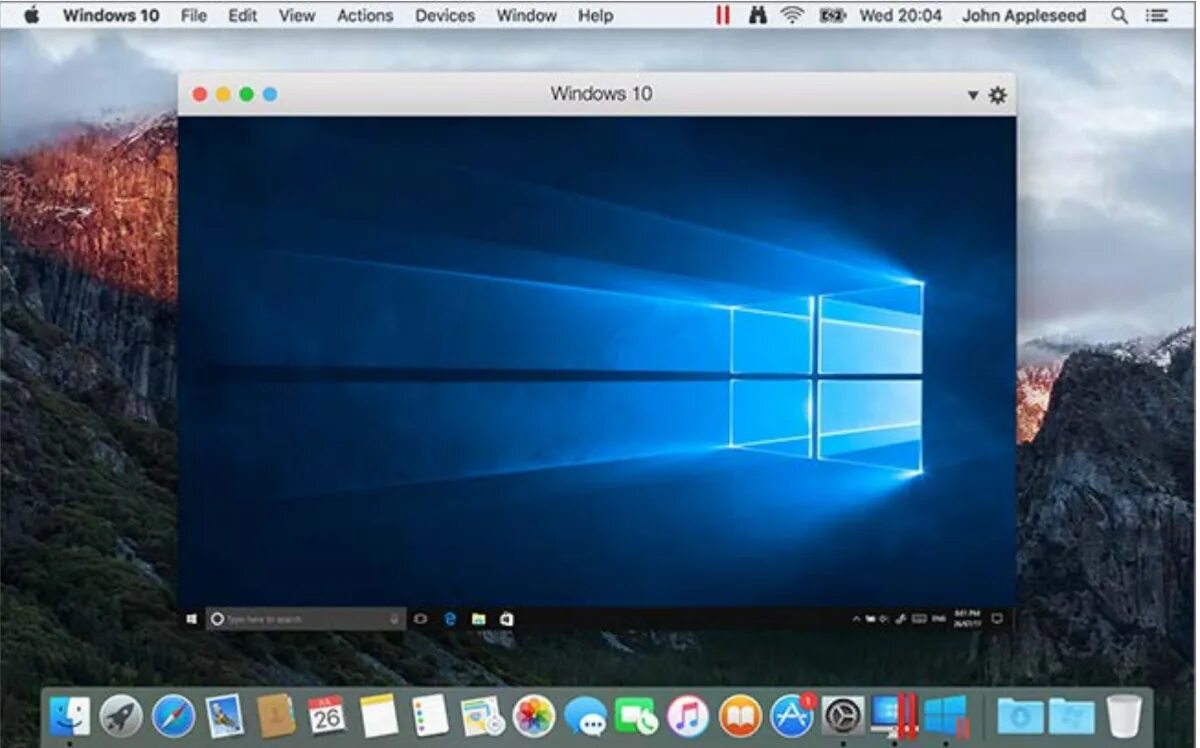Screen dimensions: 1200x748
Task: Open FaceTime in the Dock
Action: 636,716
